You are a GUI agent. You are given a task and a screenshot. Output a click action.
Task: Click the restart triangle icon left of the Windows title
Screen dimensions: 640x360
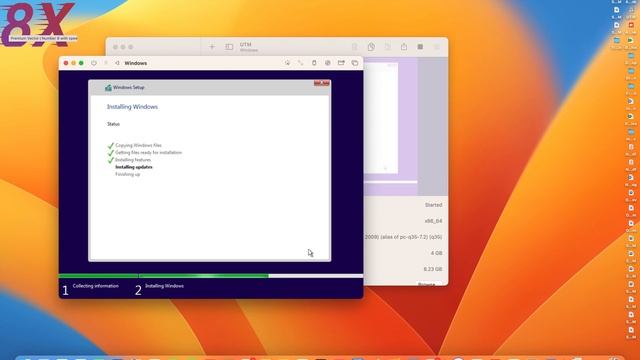coord(117,63)
